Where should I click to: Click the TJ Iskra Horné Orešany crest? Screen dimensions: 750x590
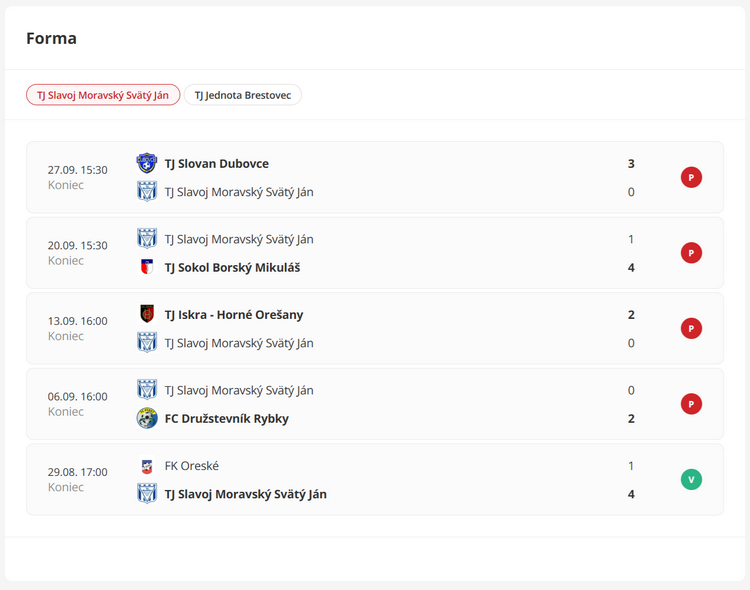147,314
